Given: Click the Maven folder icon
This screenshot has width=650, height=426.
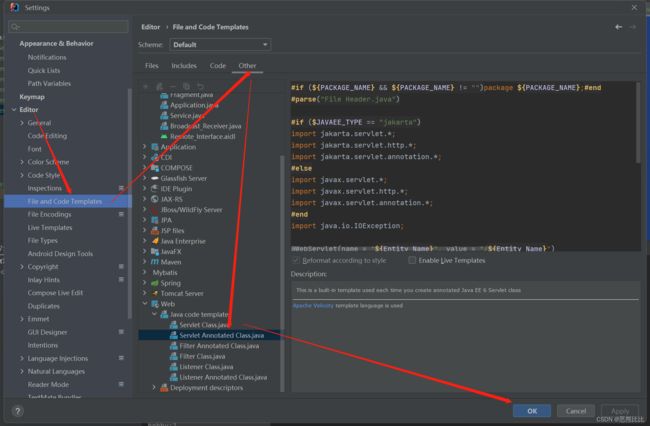Looking at the screenshot, I should [154, 261].
